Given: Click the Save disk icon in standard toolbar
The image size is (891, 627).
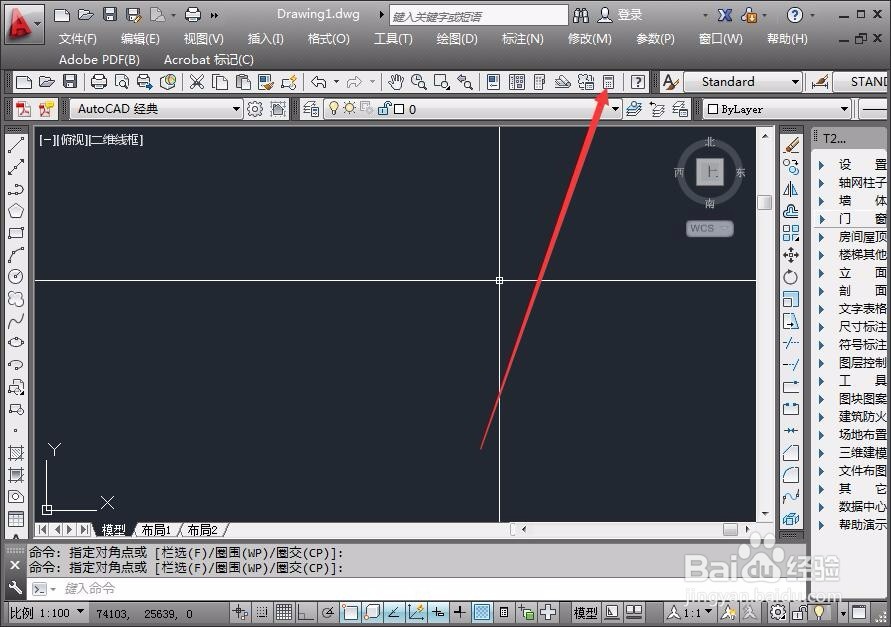Looking at the screenshot, I should pos(70,82).
